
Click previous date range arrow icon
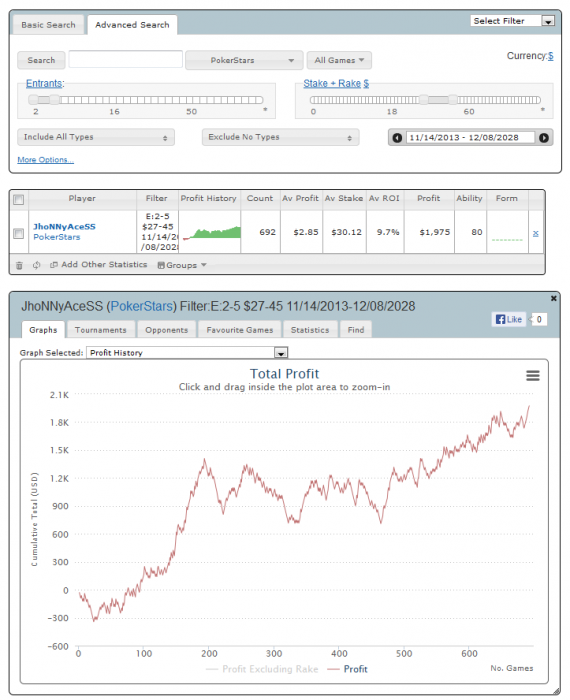pyautogui.click(x=397, y=138)
